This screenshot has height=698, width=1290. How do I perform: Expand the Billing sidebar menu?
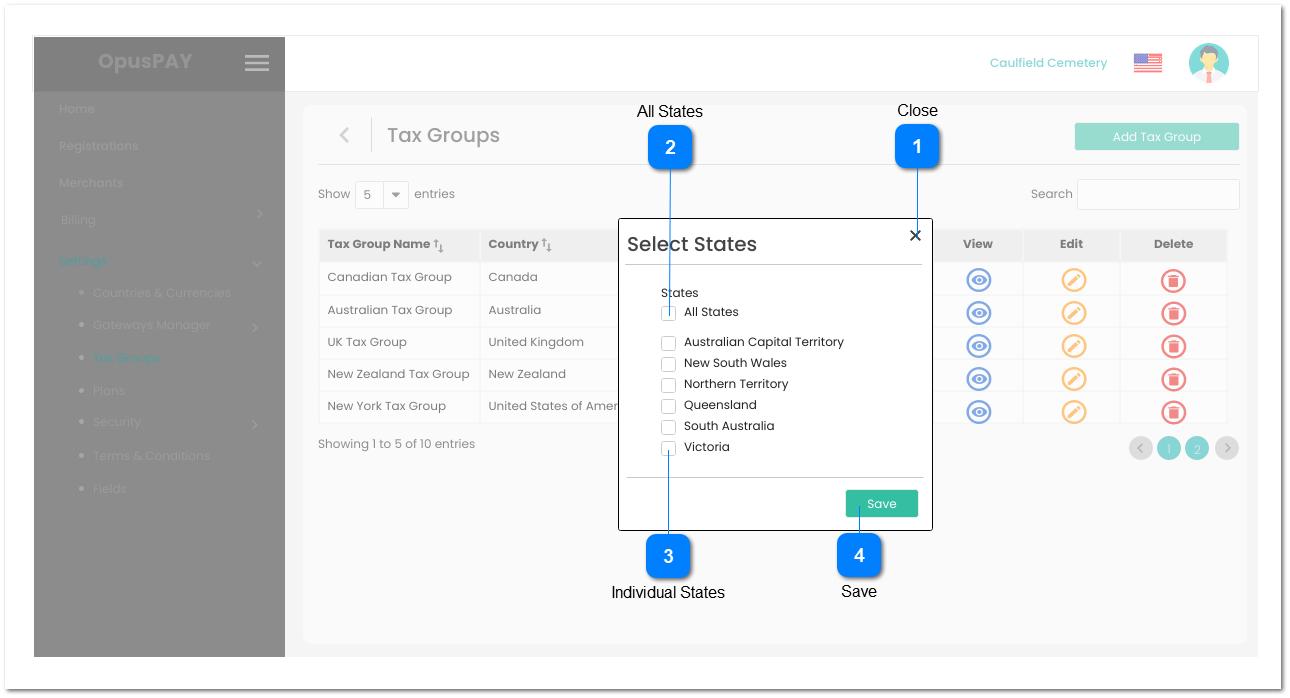(160, 220)
